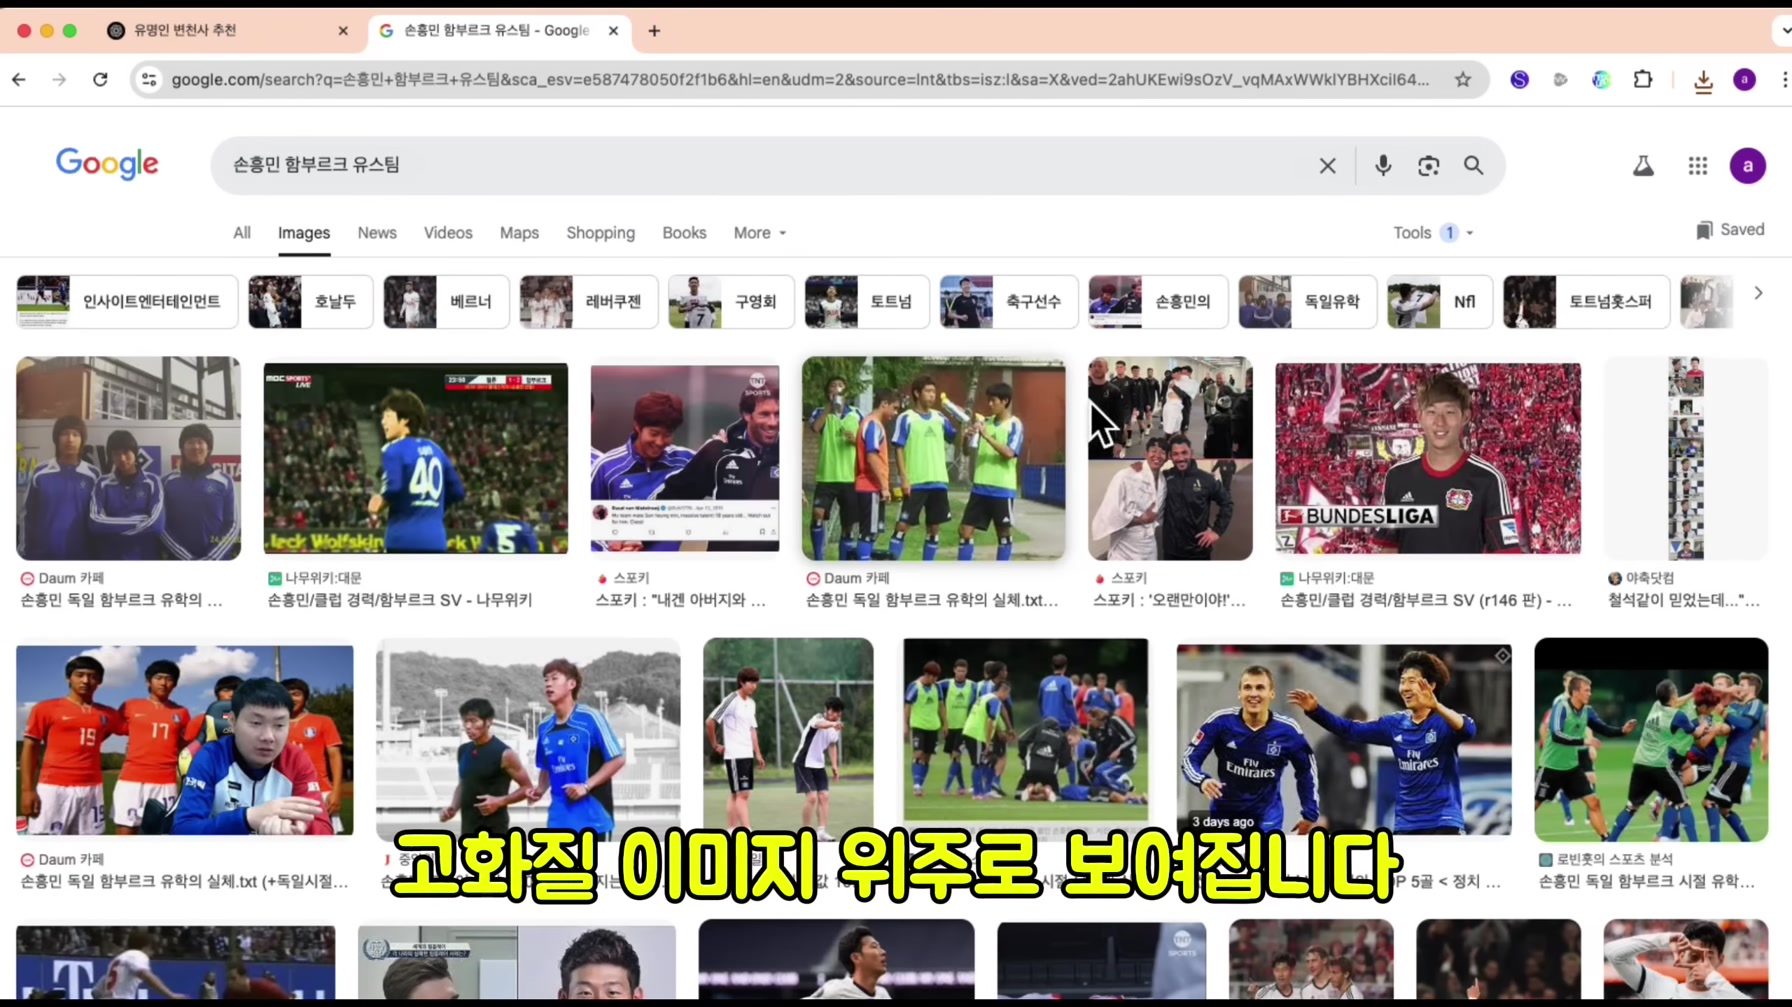Viewport: 1792px width, 1007px height.
Task: Open the extensions puzzle icon
Action: click(x=1643, y=80)
